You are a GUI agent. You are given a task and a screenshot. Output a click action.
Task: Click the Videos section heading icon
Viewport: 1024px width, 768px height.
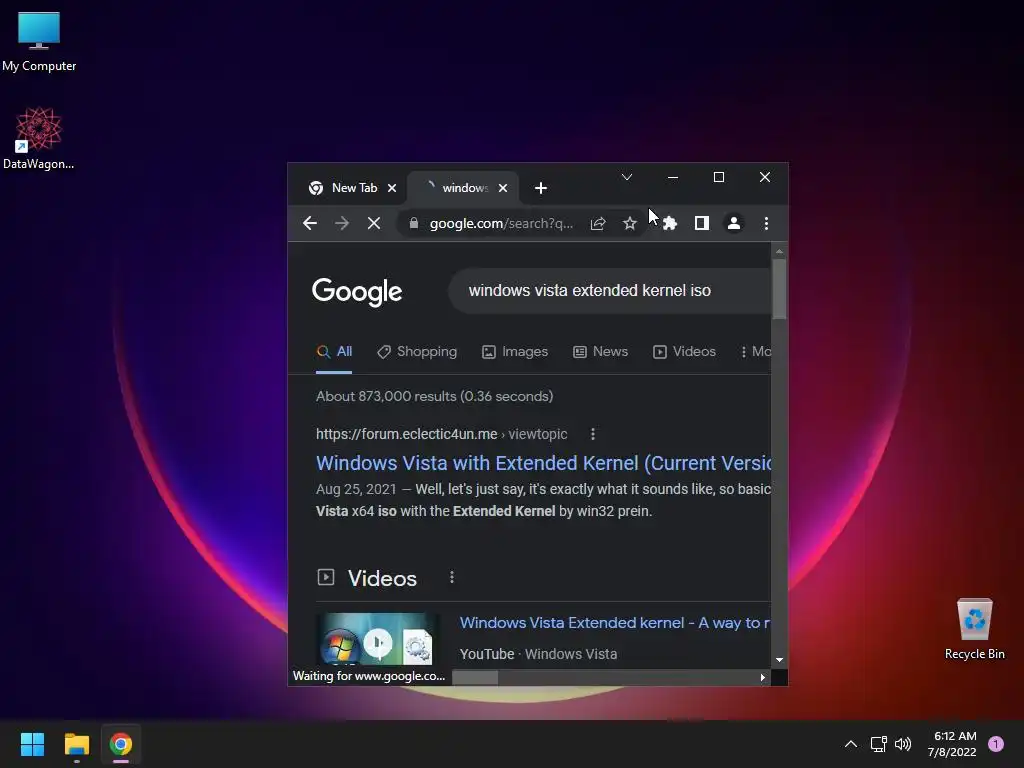[325, 577]
